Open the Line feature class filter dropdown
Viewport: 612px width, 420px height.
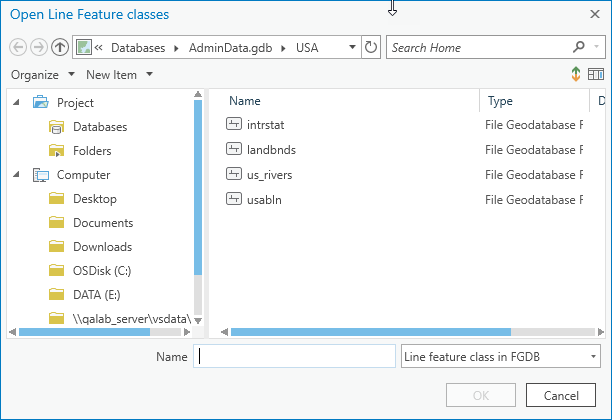click(500, 356)
